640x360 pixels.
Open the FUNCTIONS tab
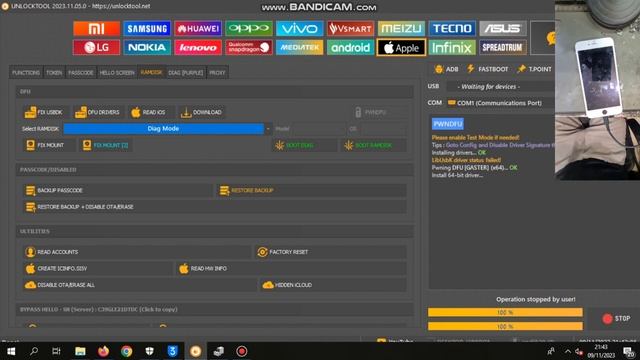26,72
